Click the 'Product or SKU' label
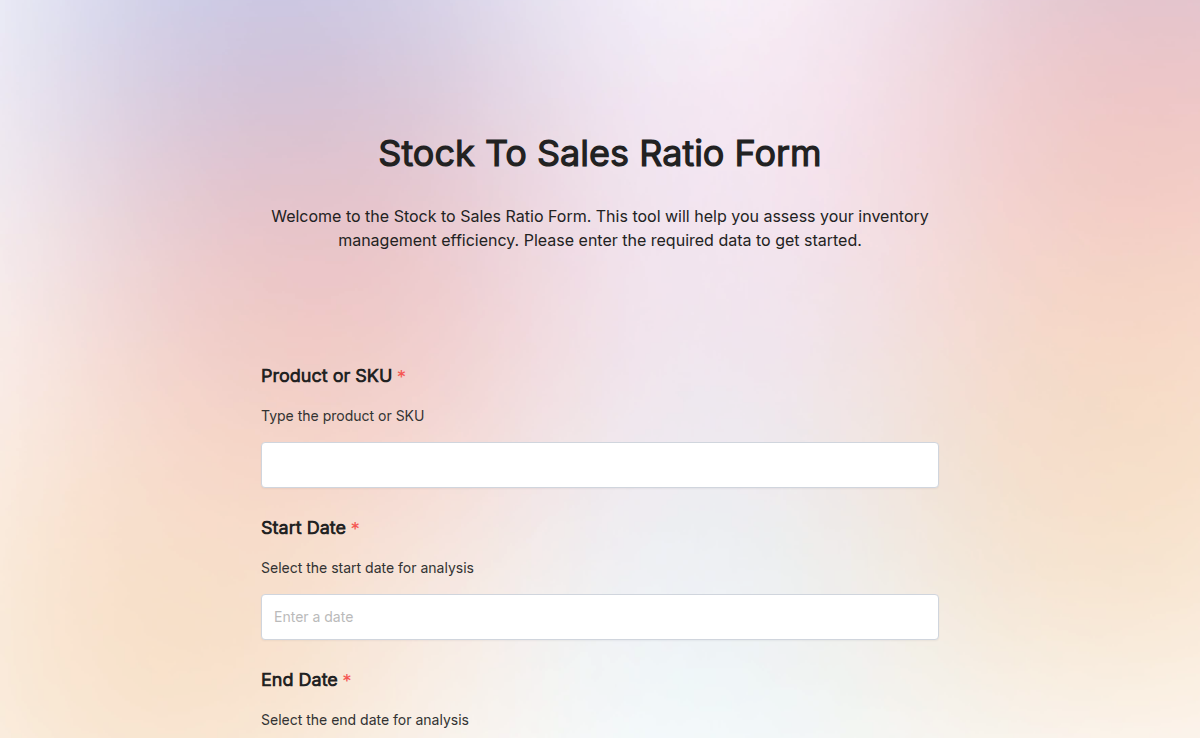The height and width of the screenshot is (738, 1200). click(x=325, y=375)
